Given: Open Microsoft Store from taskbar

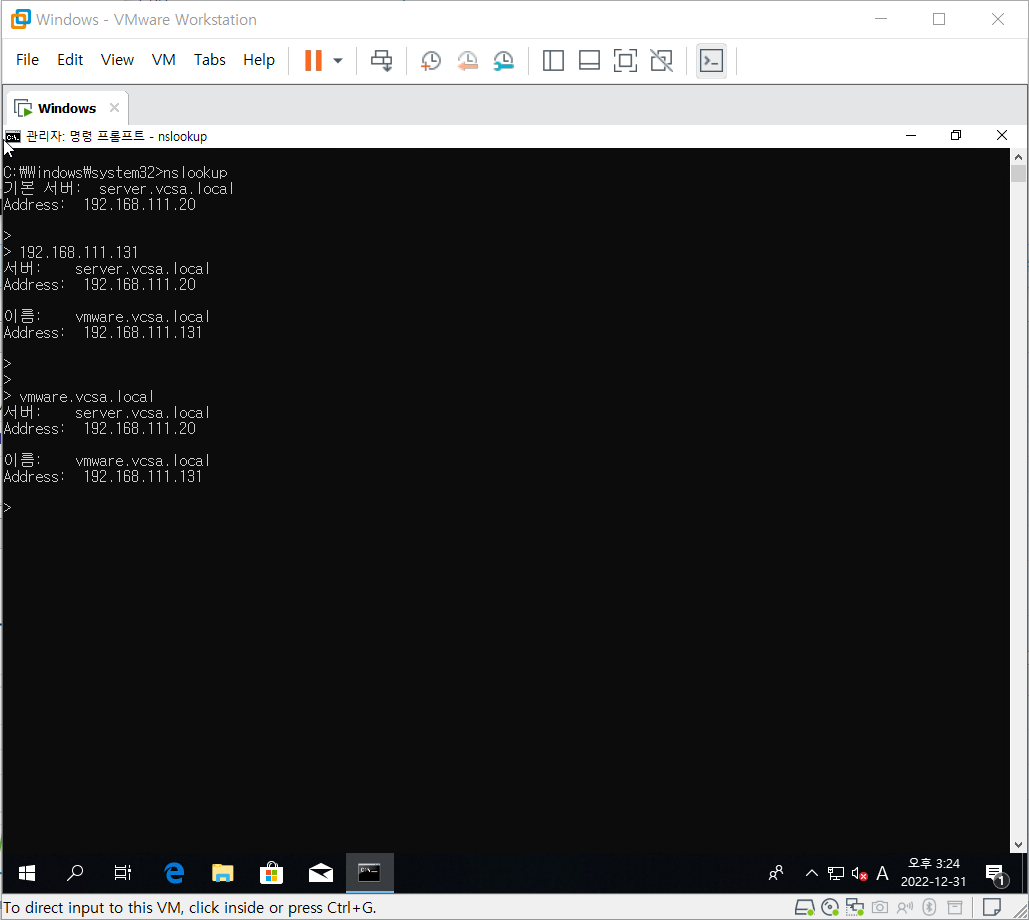Looking at the screenshot, I should click(x=271, y=873).
